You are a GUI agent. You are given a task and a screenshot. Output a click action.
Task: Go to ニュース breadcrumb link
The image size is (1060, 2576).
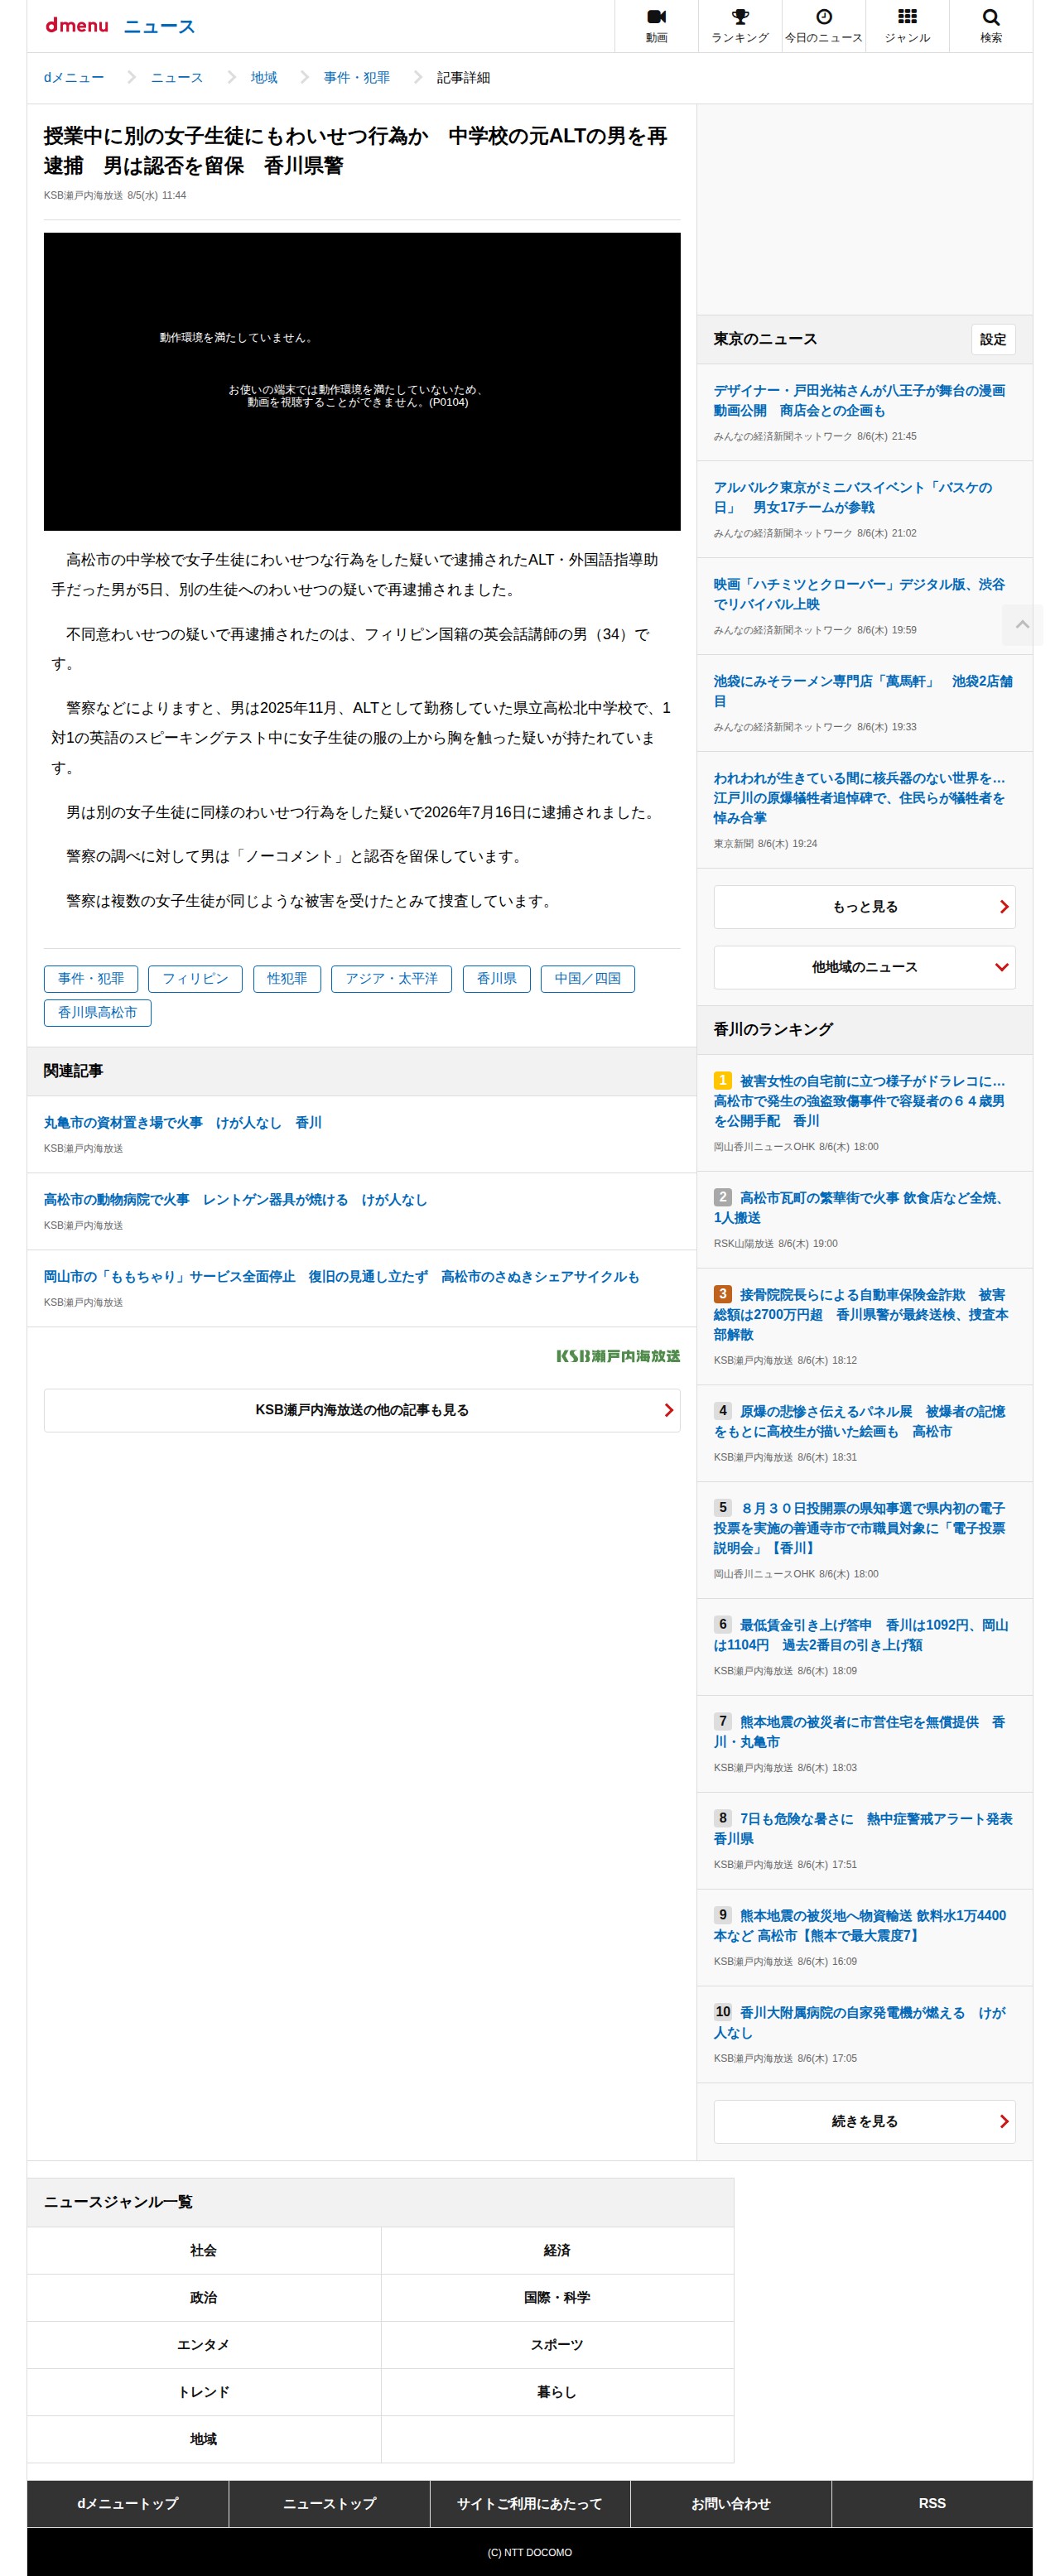[x=177, y=77]
